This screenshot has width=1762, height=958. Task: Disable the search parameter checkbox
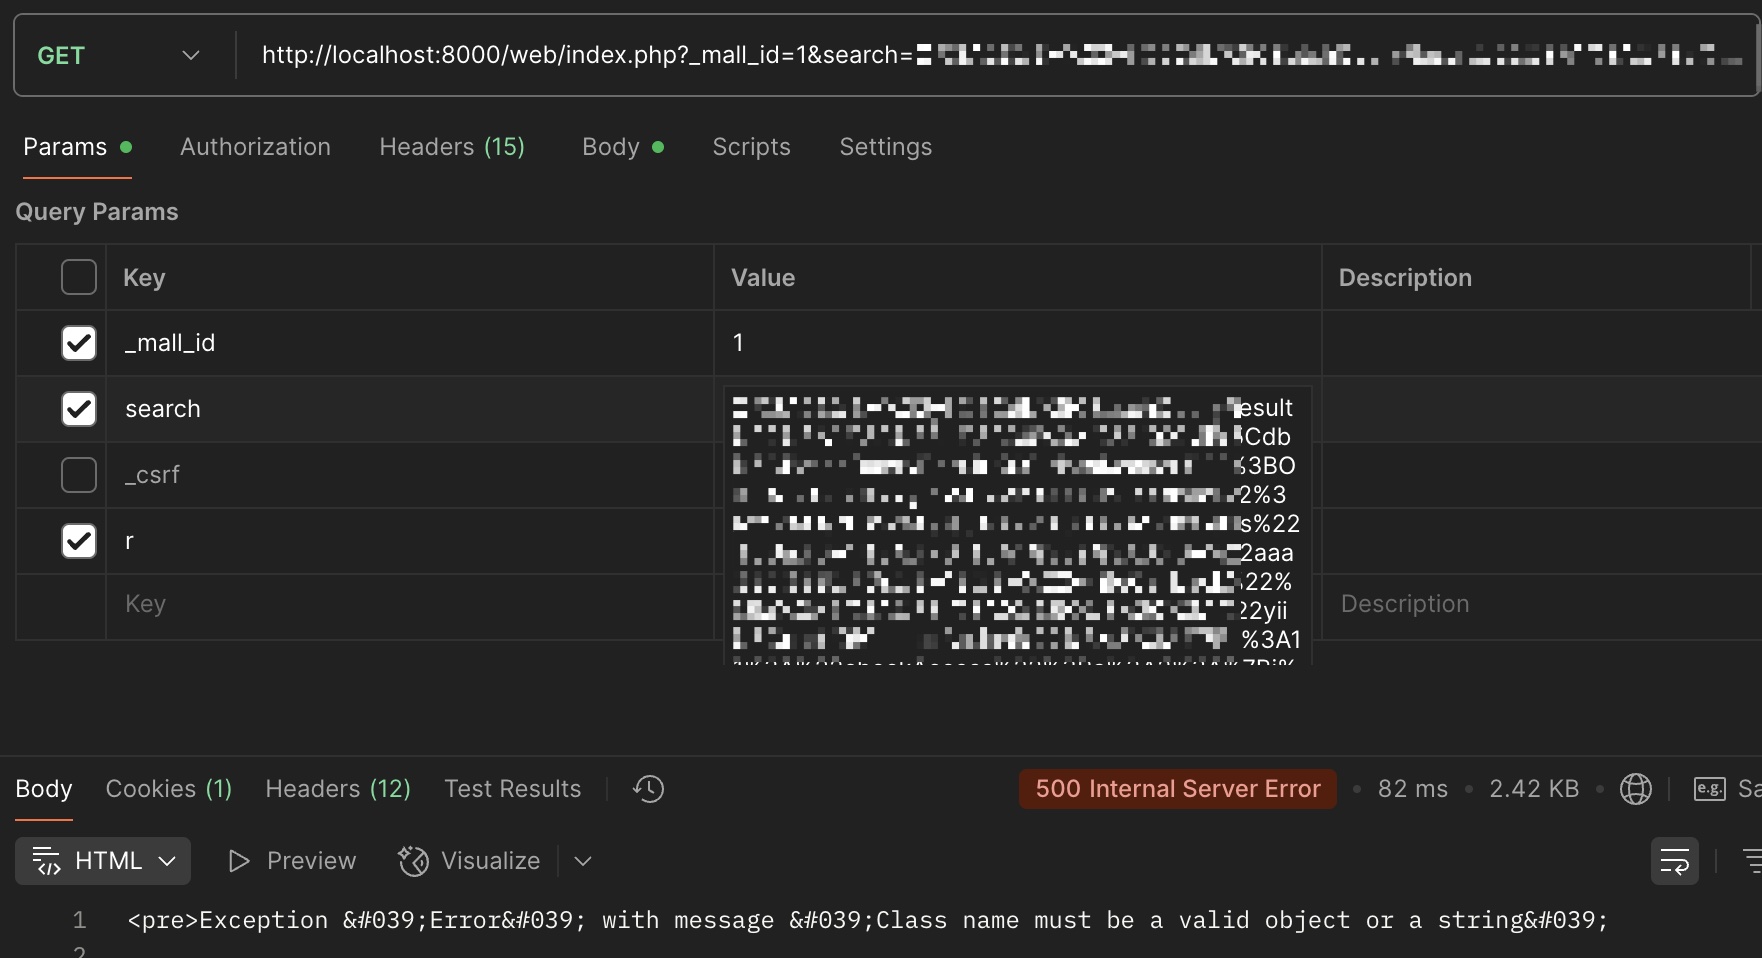point(79,409)
